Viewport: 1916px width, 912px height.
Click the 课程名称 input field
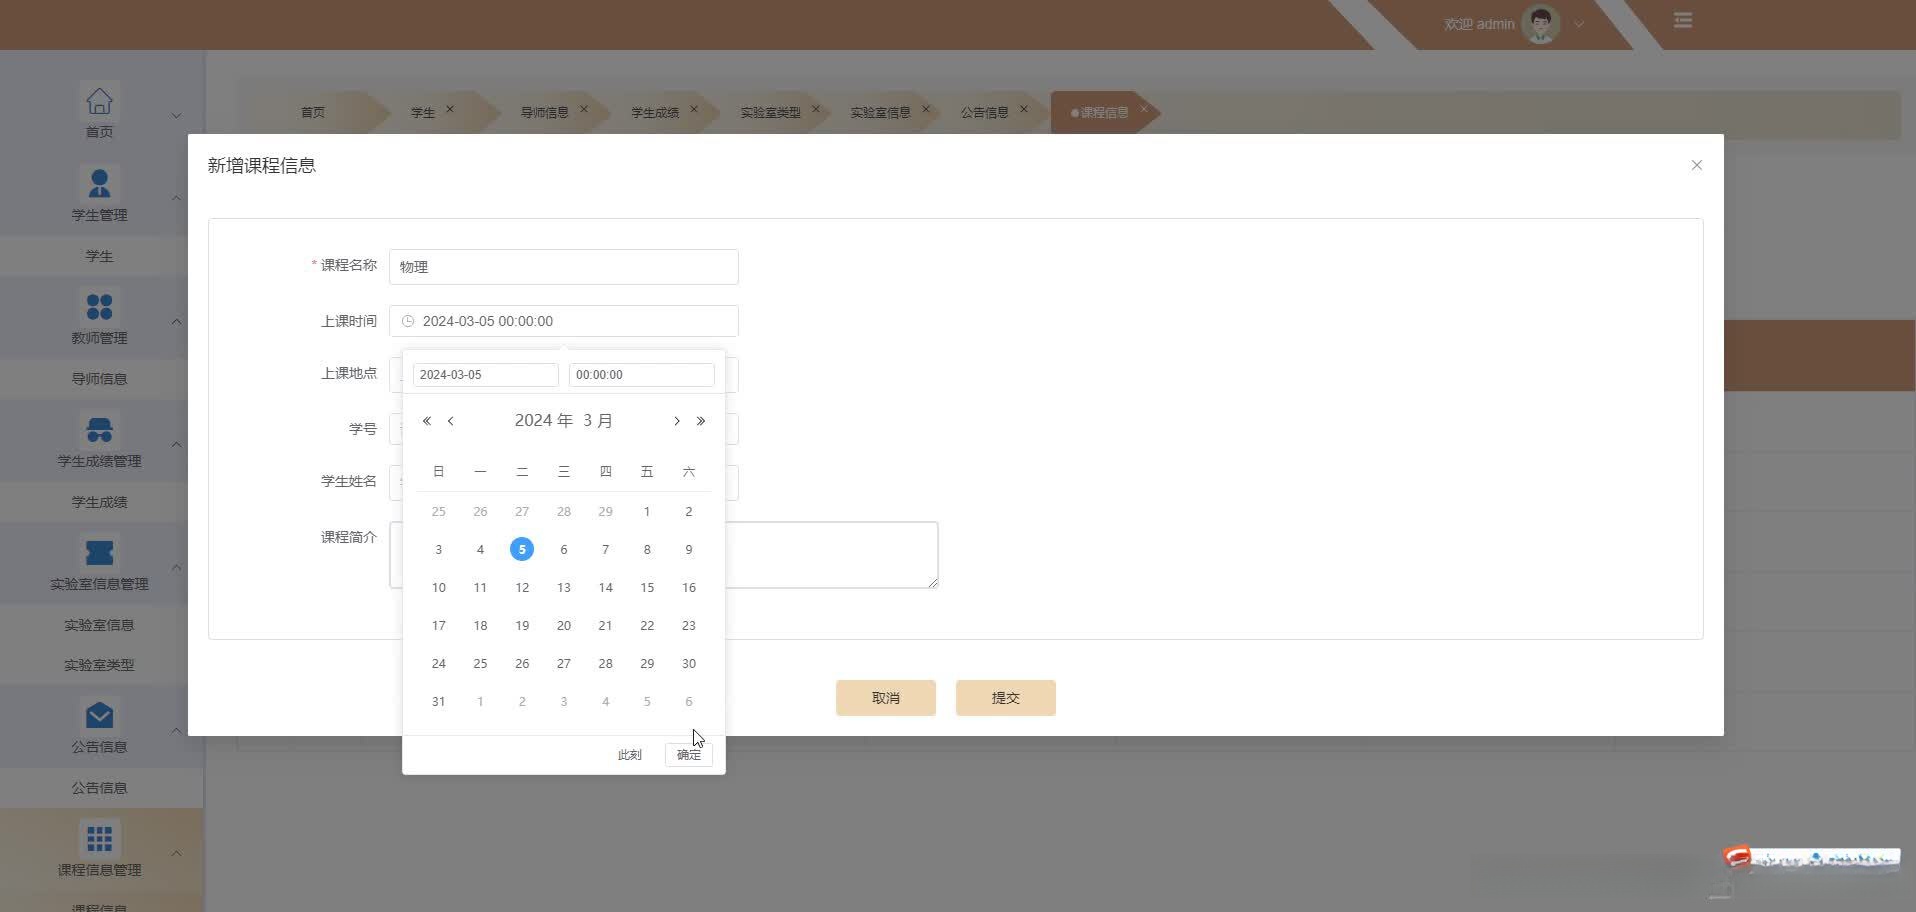coord(564,267)
